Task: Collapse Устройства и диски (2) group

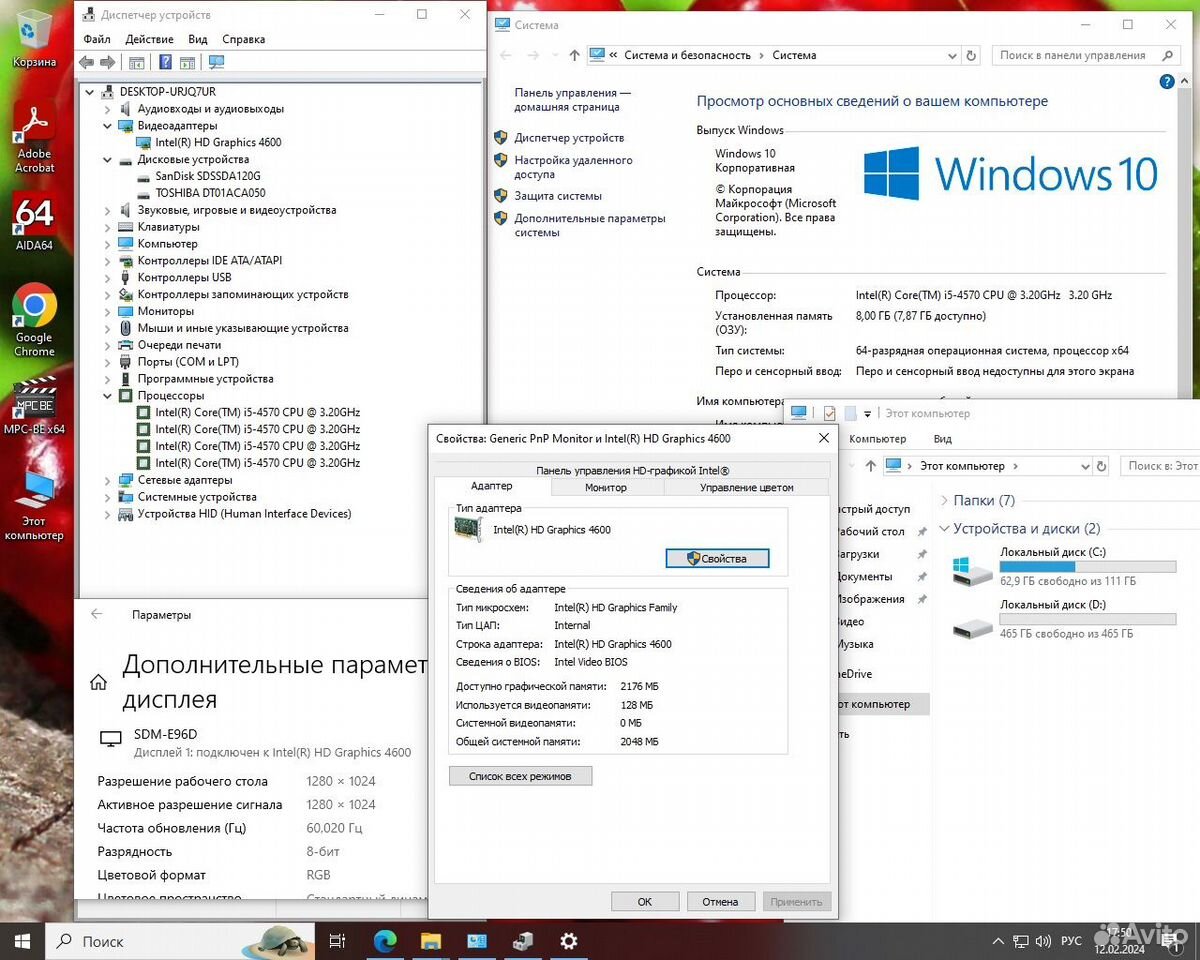Action: [944, 529]
